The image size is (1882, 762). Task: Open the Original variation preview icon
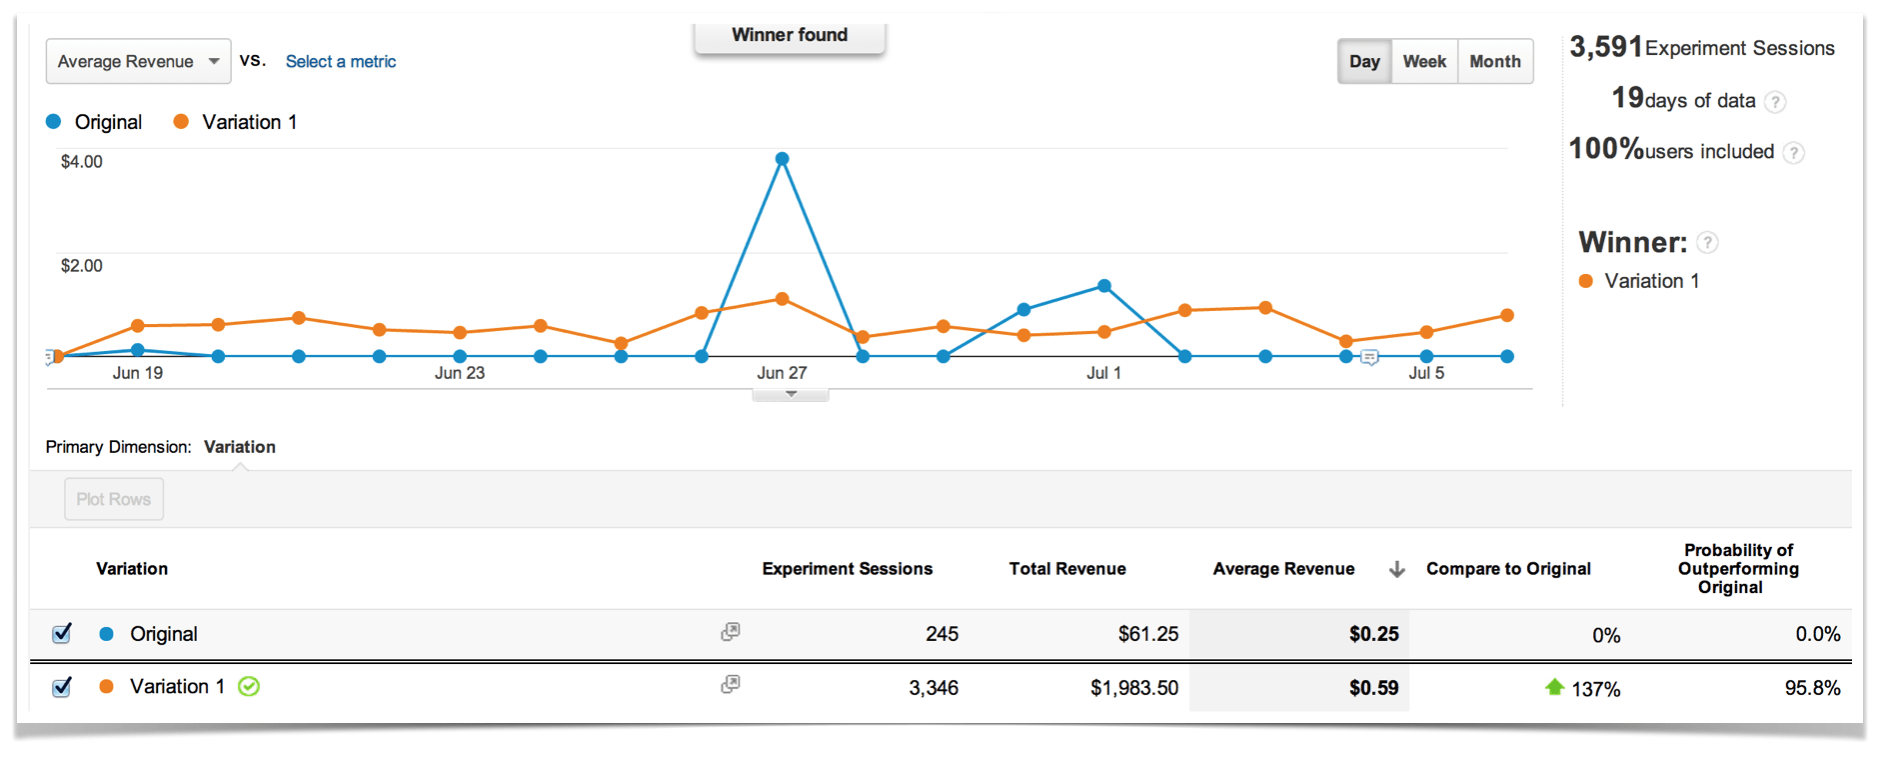pos(730,632)
